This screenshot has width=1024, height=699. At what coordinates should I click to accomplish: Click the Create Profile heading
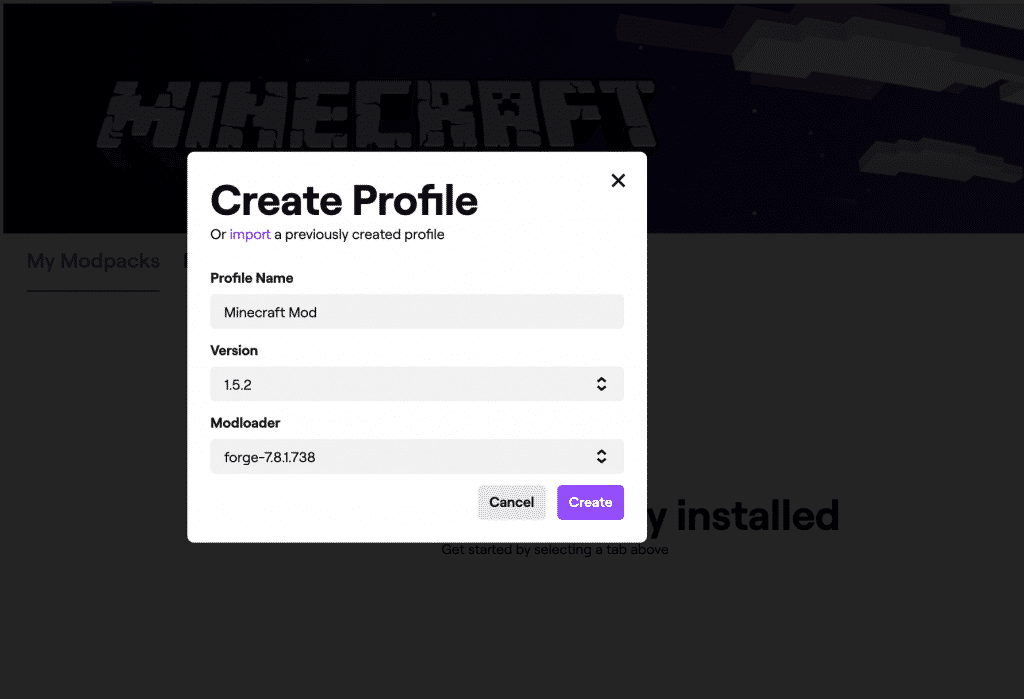tap(344, 201)
